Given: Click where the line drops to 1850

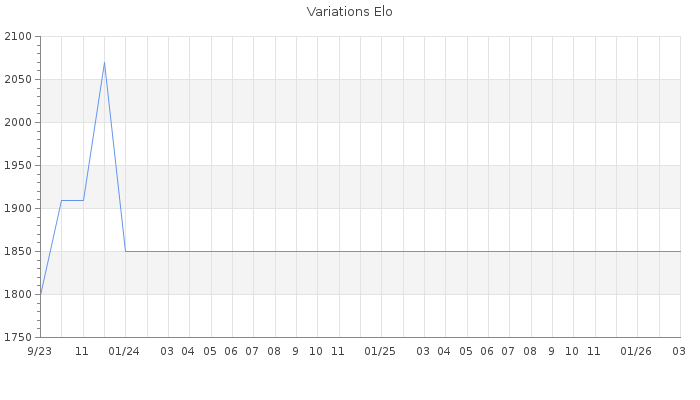Looking at the screenshot, I should (x=125, y=251).
